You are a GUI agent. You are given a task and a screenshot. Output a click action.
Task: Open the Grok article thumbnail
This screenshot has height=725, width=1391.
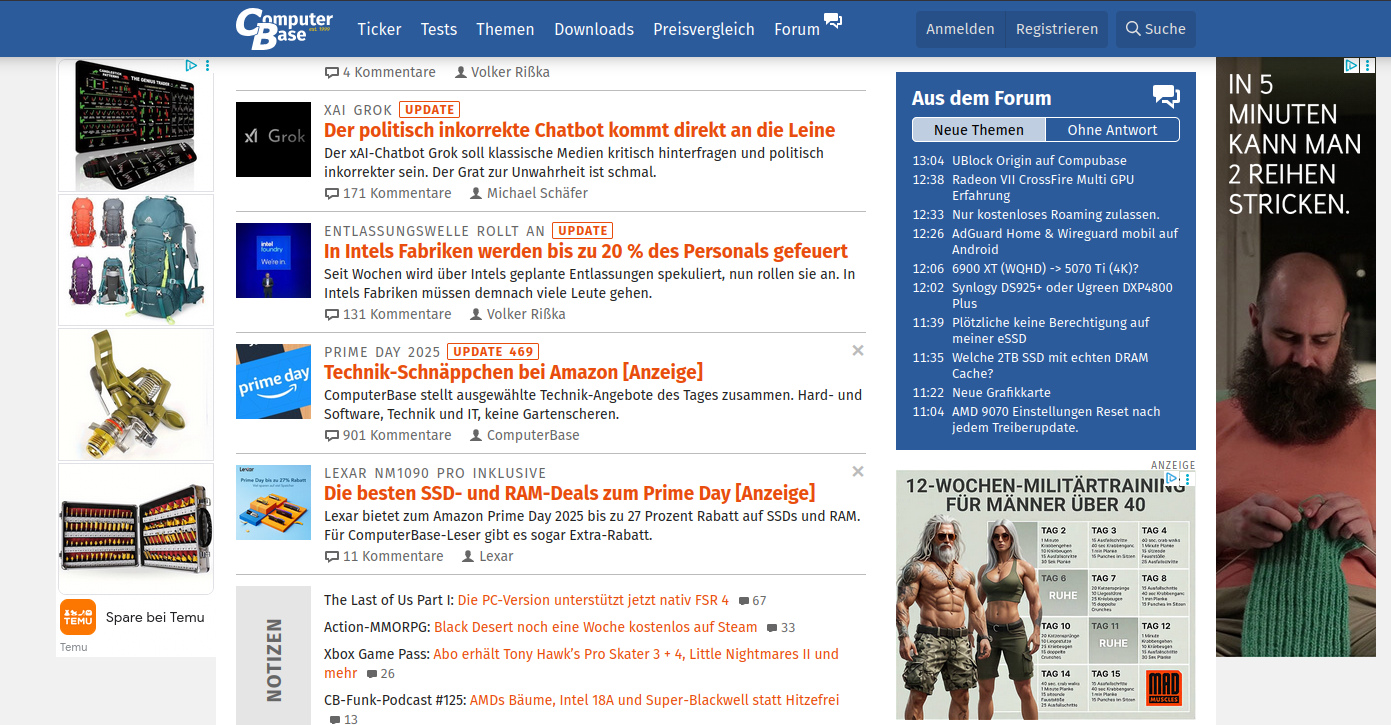[274, 139]
